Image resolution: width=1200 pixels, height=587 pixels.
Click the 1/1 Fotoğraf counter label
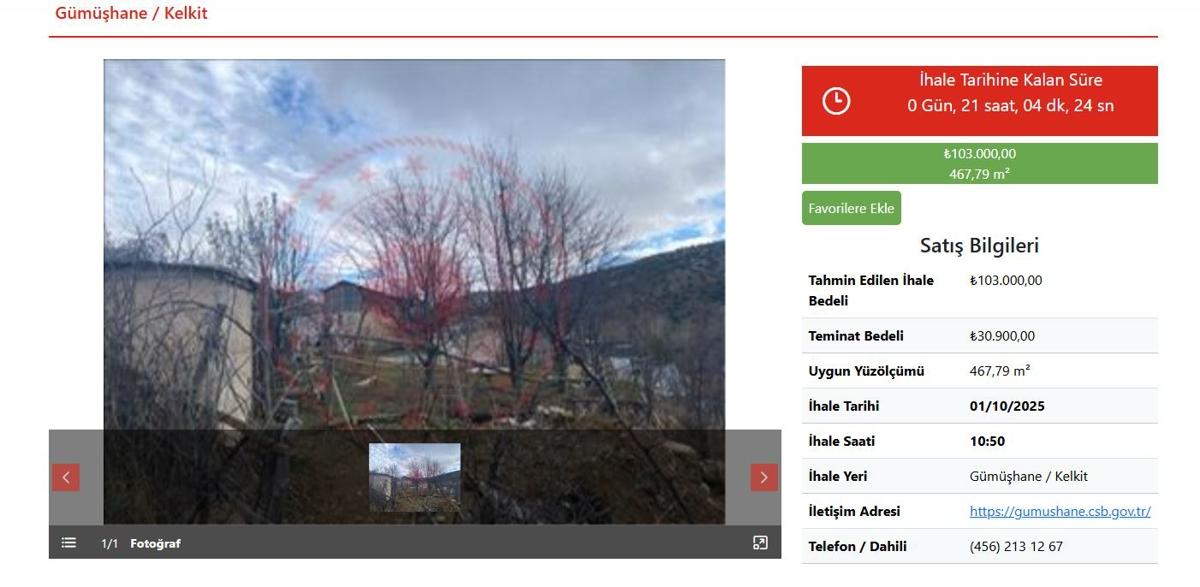pyautogui.click(x=141, y=543)
